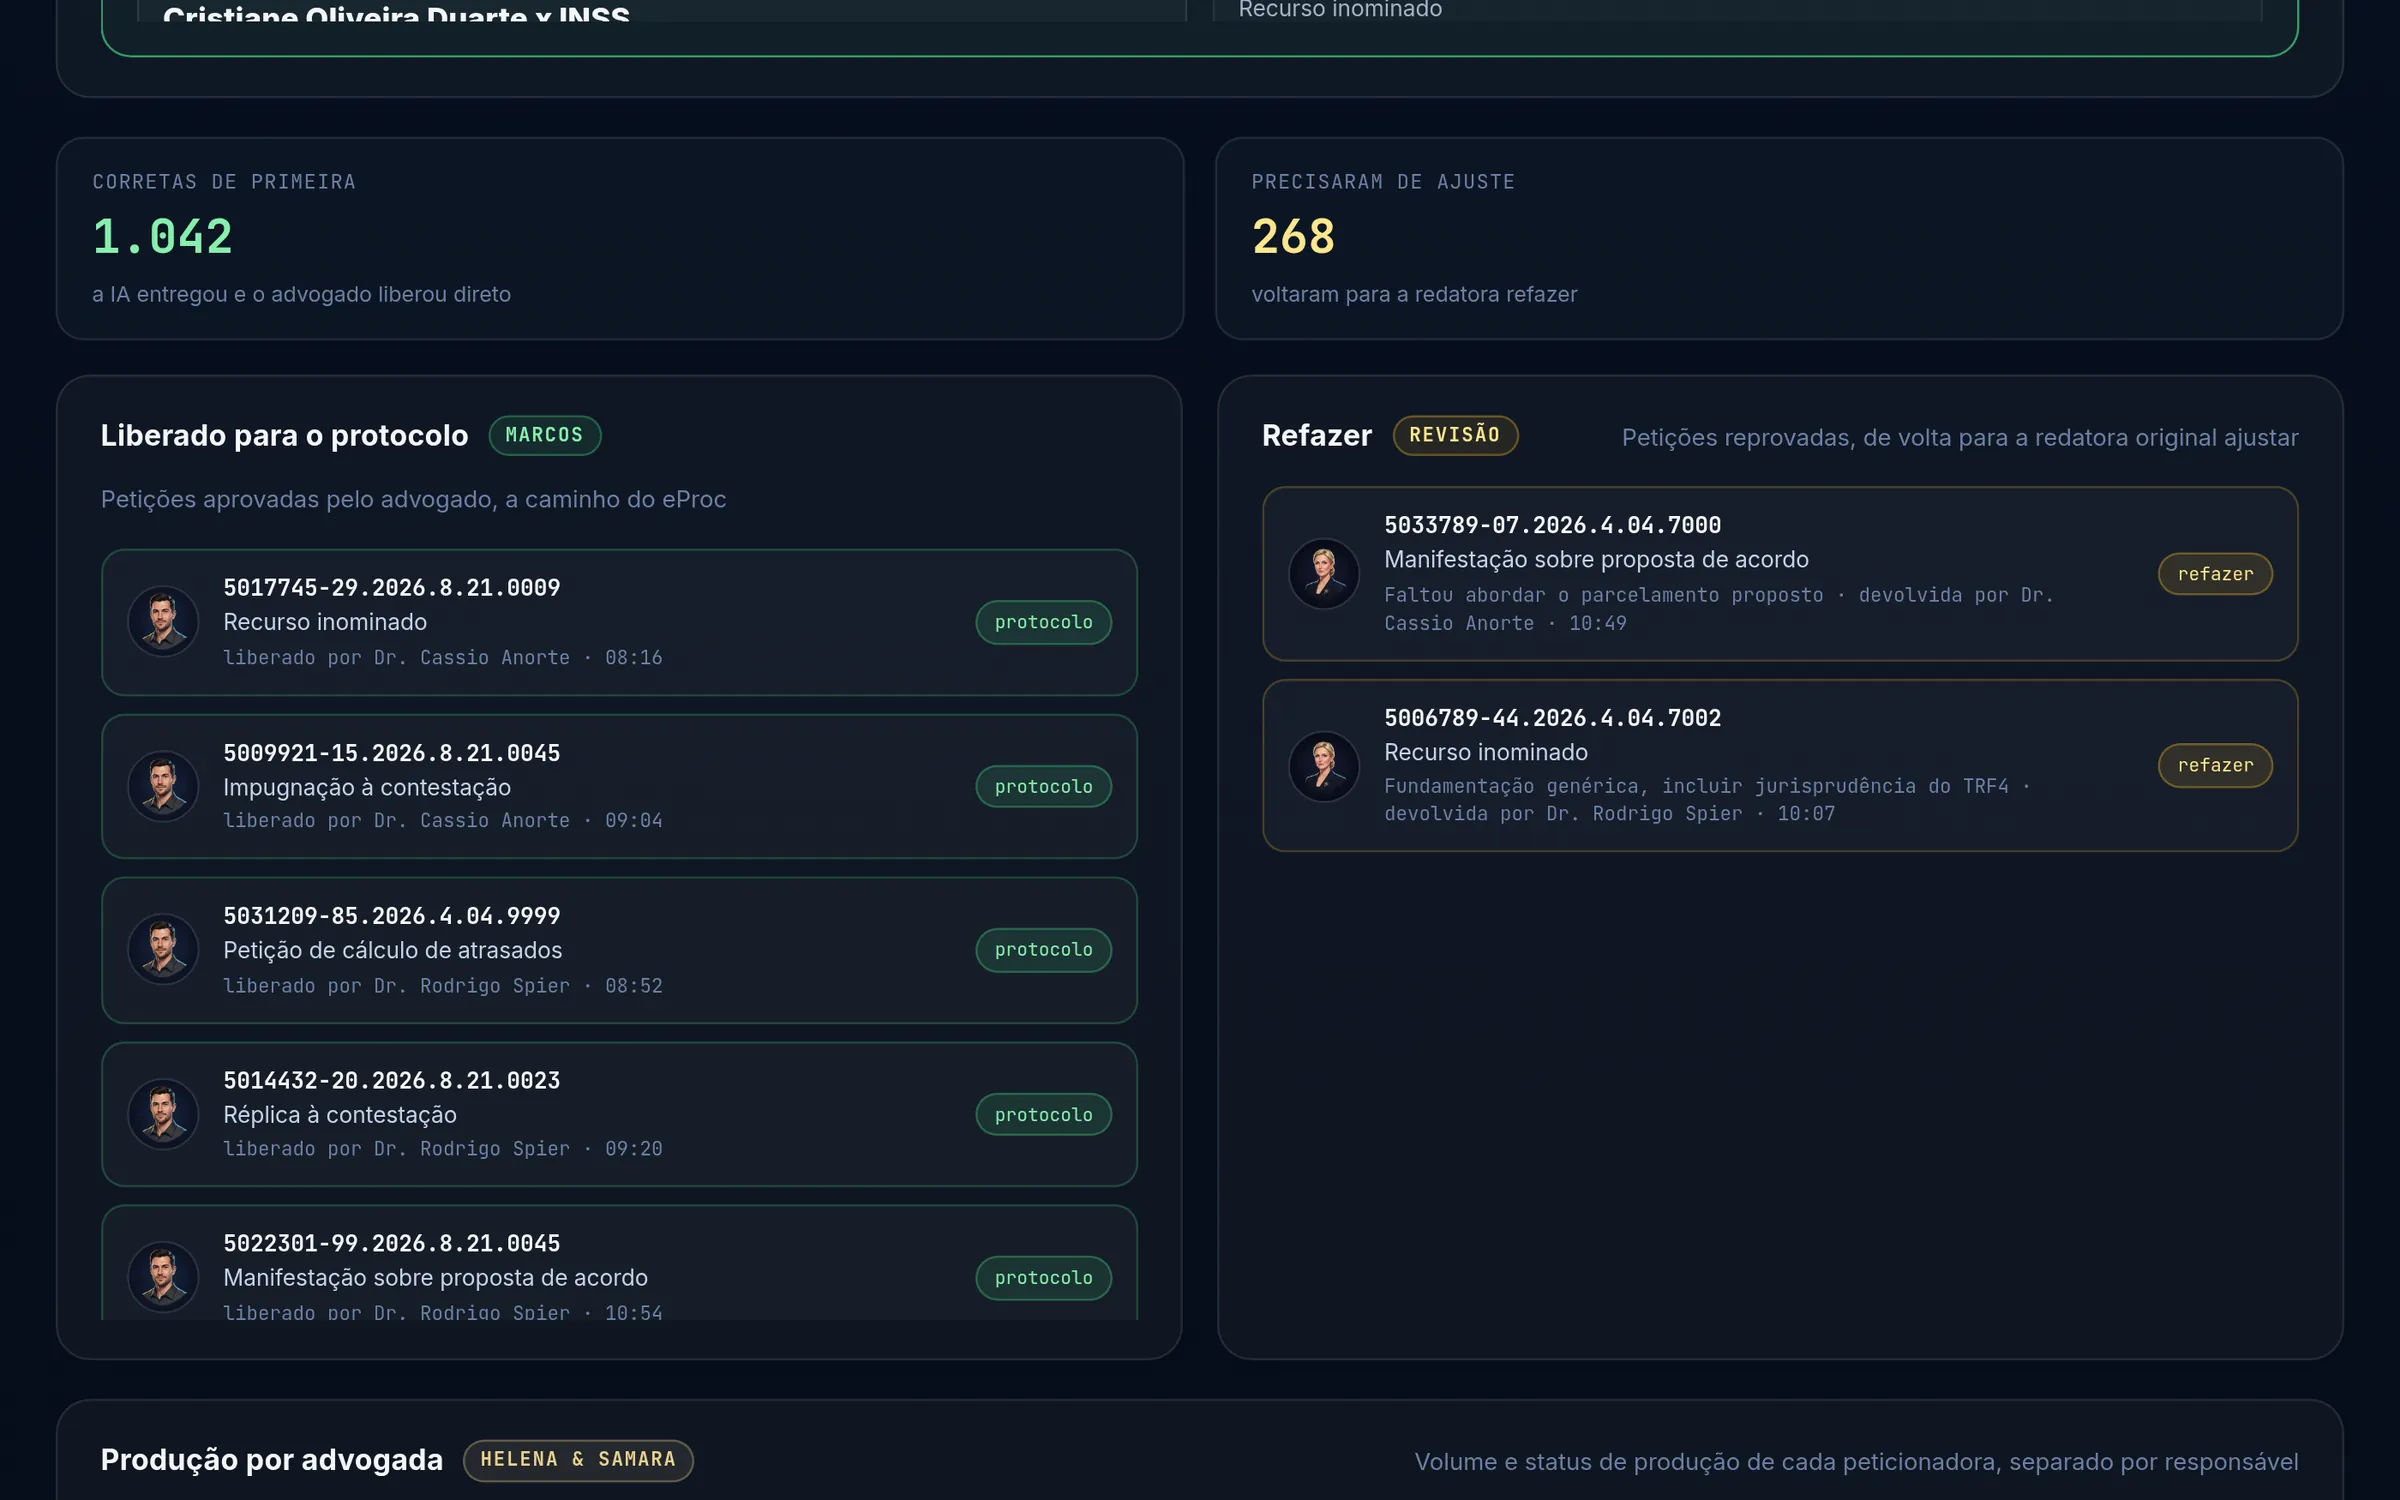This screenshot has height=1500, width=2400.
Task: Click avatar on Petição de cálculo de atrasados card
Action: [x=163, y=949]
